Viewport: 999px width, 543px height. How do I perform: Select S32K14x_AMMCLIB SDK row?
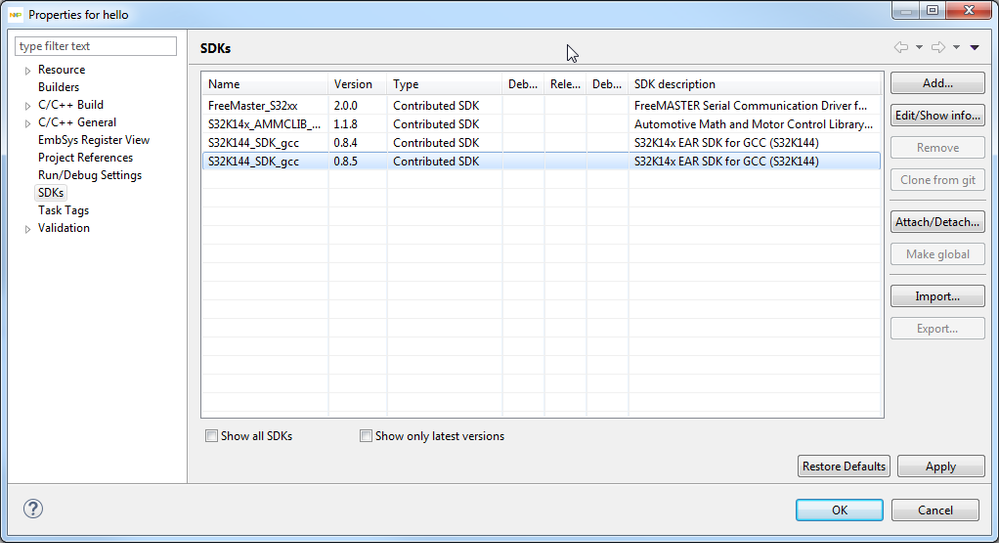point(542,124)
